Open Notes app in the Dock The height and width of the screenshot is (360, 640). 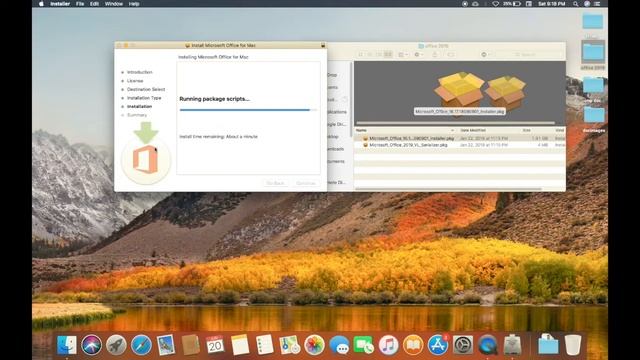coord(240,345)
